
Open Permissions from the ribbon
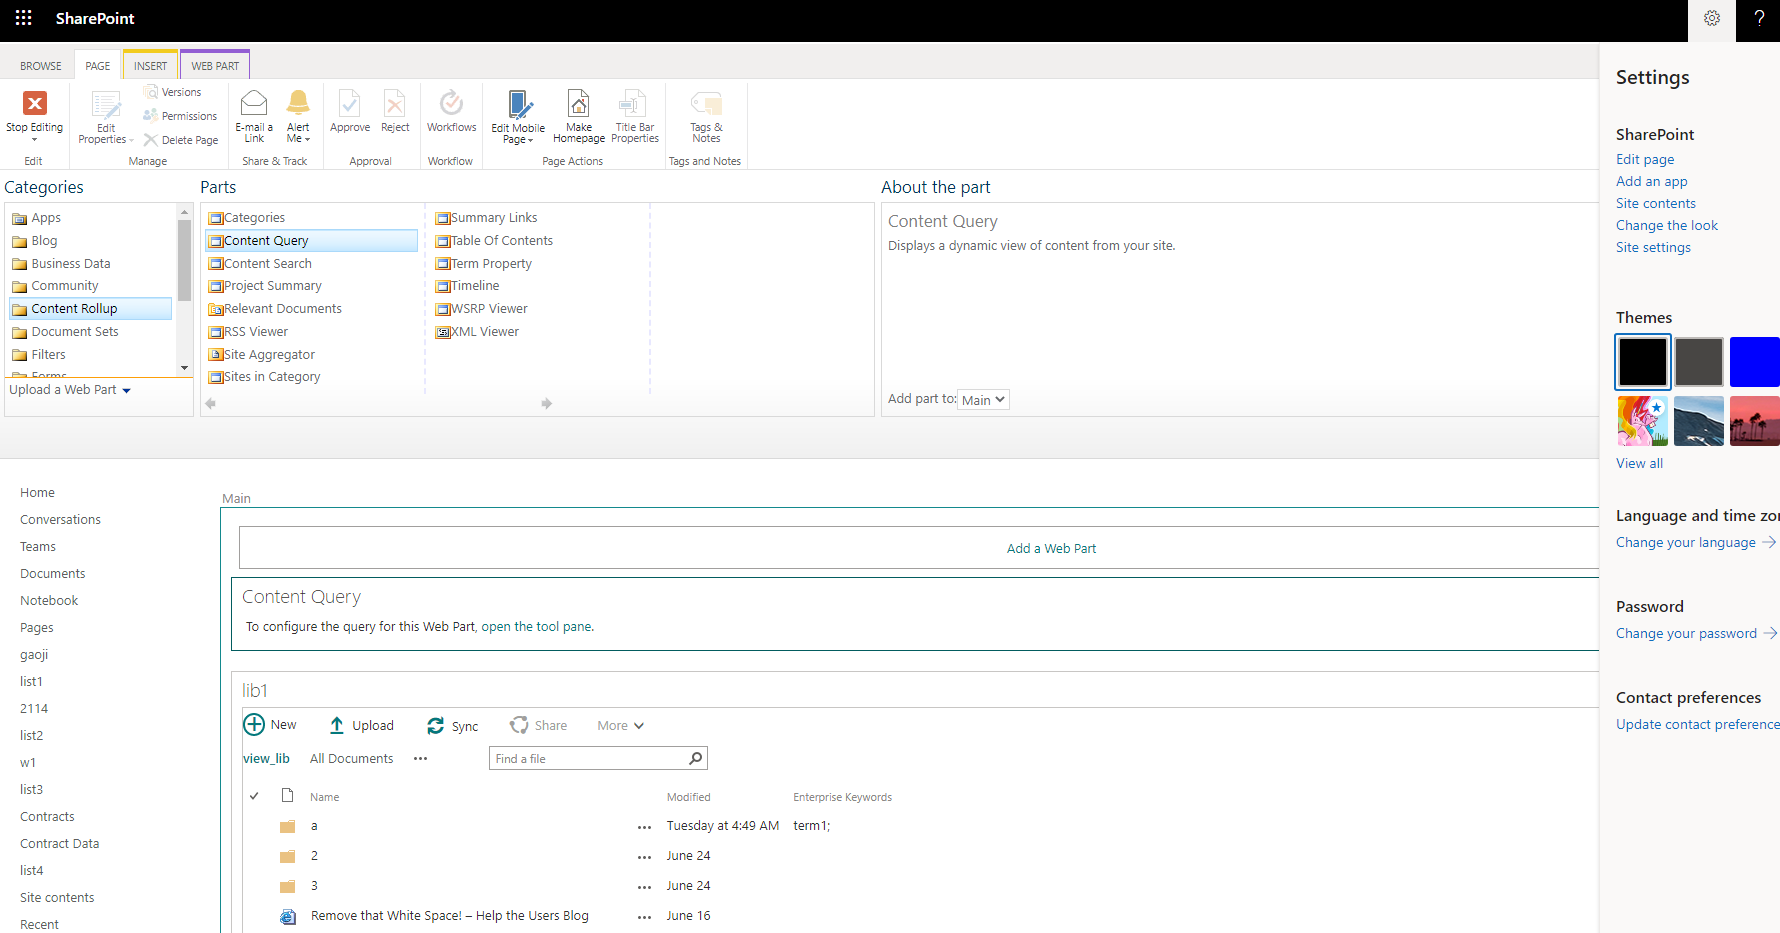(x=180, y=116)
